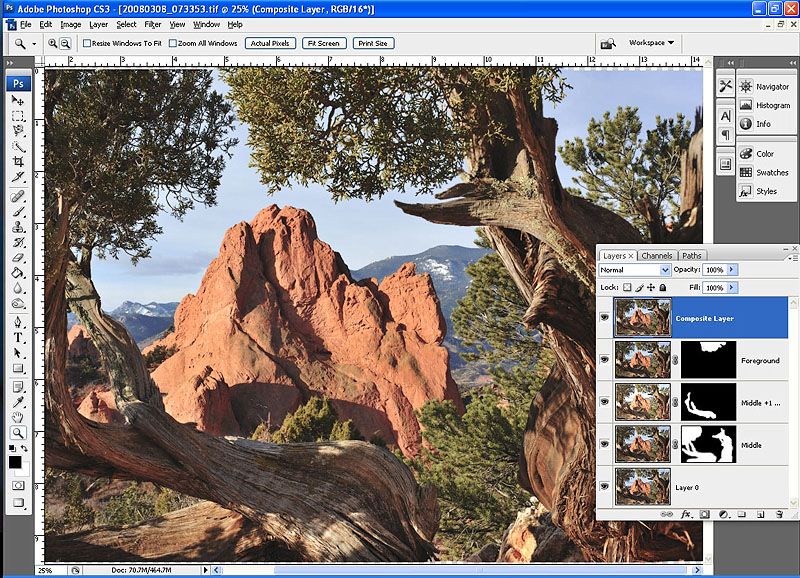800x578 pixels.
Task: Enable Resize Windows To Fit checkbox
Action: tap(87, 44)
